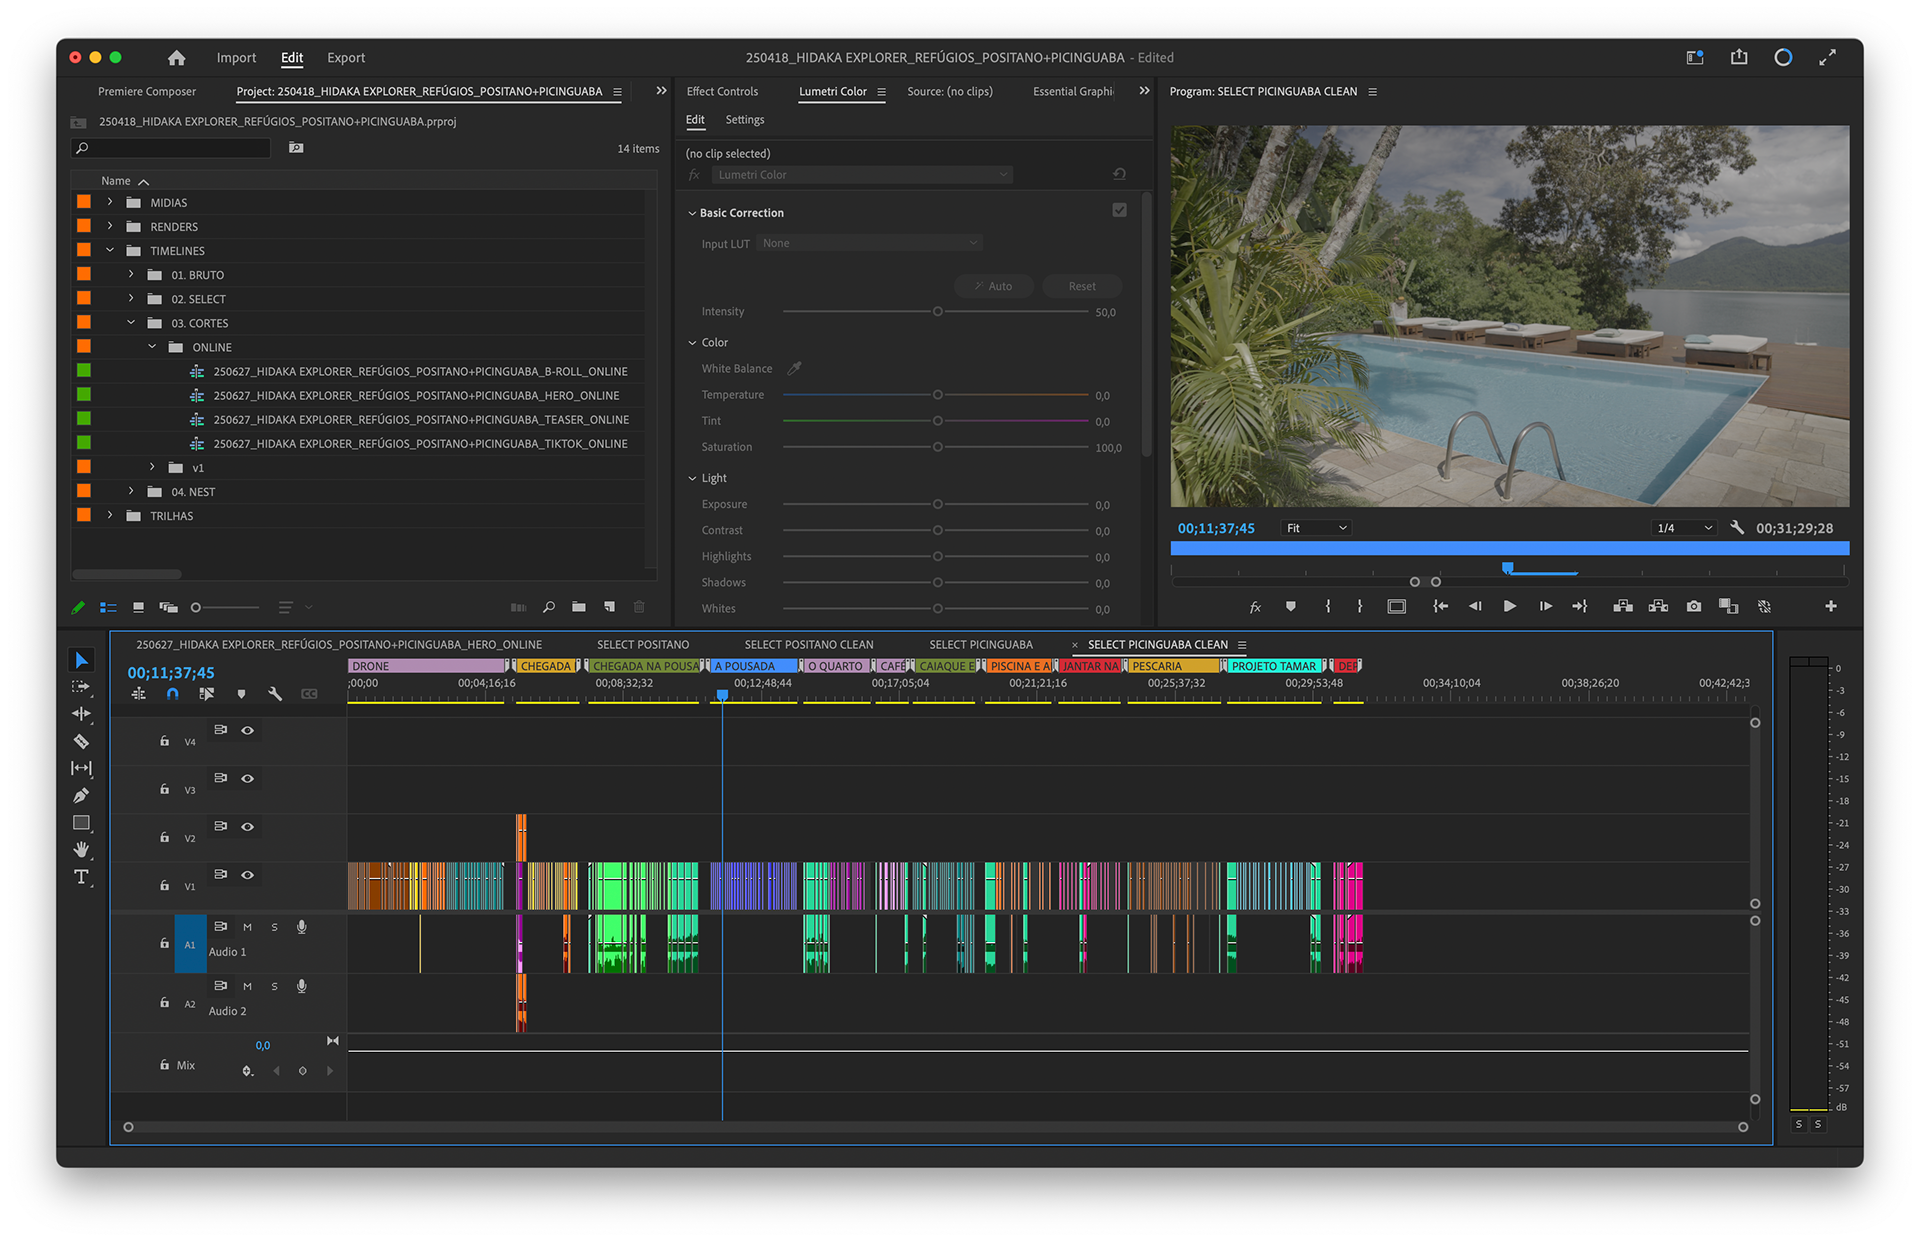Viewport: 1920px width, 1242px height.
Task: Switch to the SELECT POSITANO sequence tab
Action: coord(643,645)
